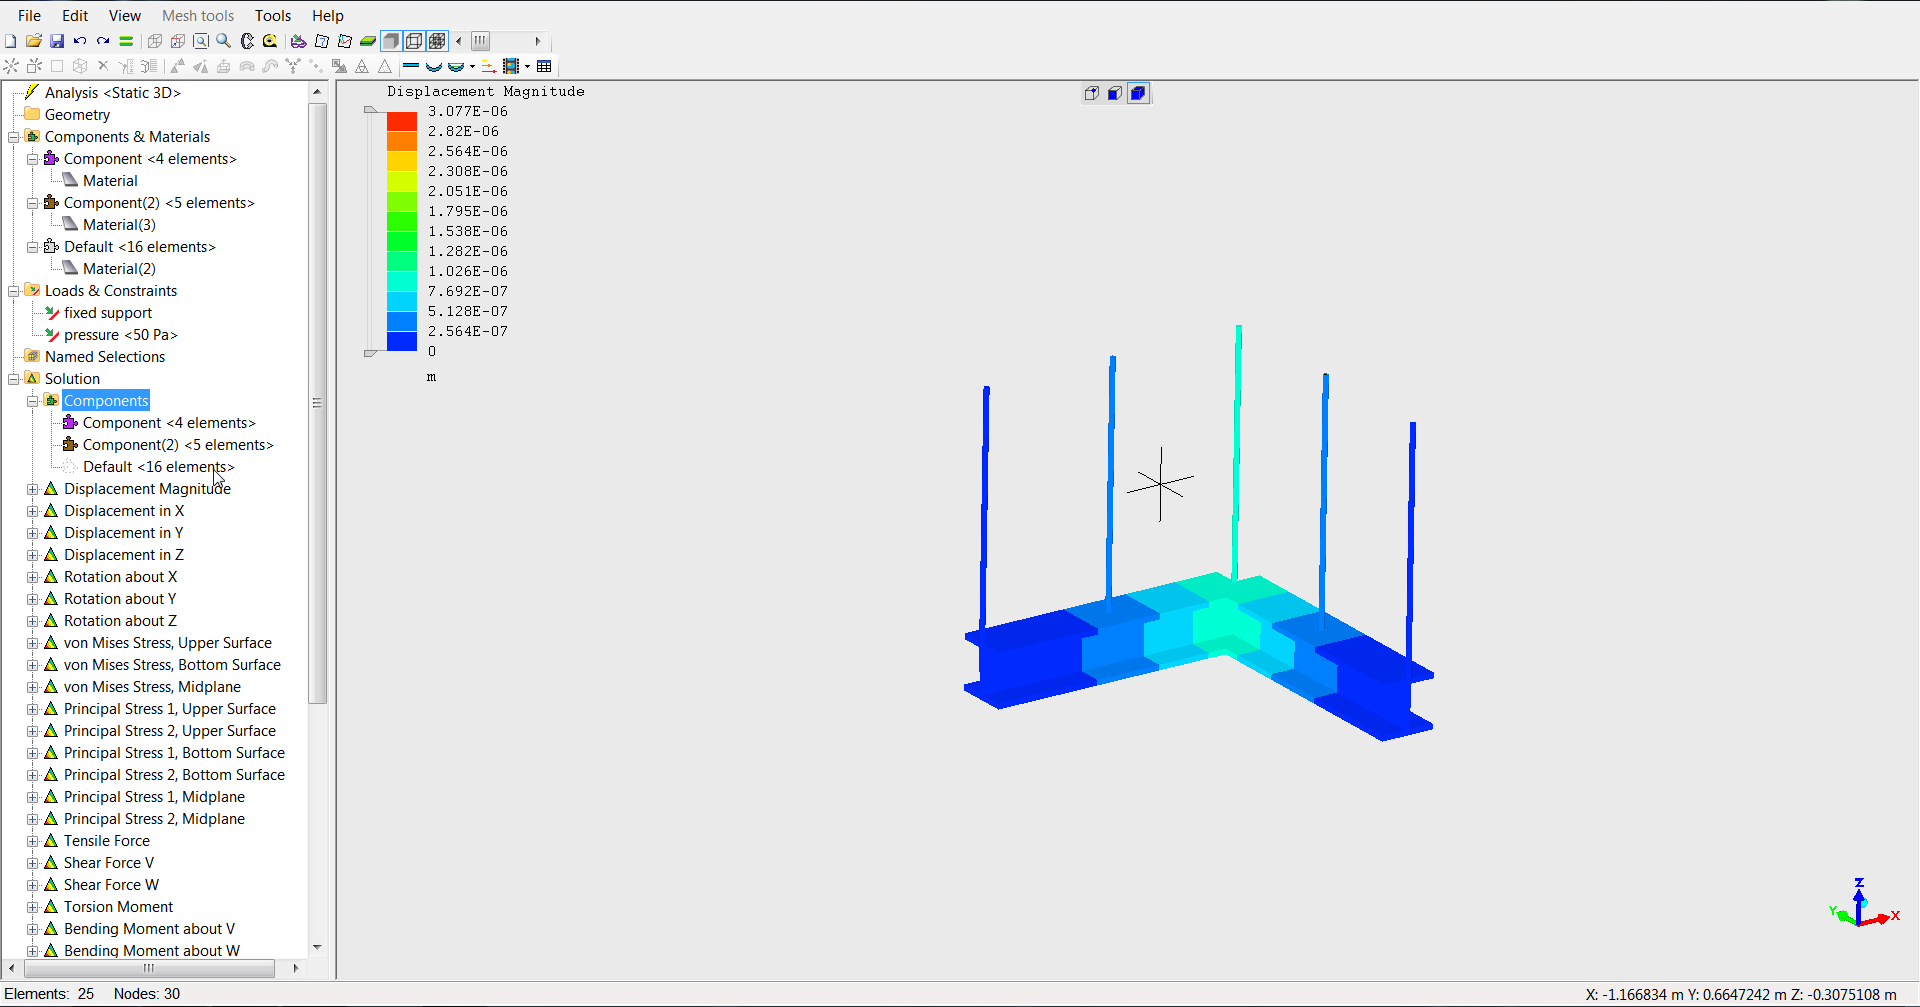This screenshot has height=1007, width=1920.
Task: Open the Mesh tools menu
Action: tap(198, 15)
